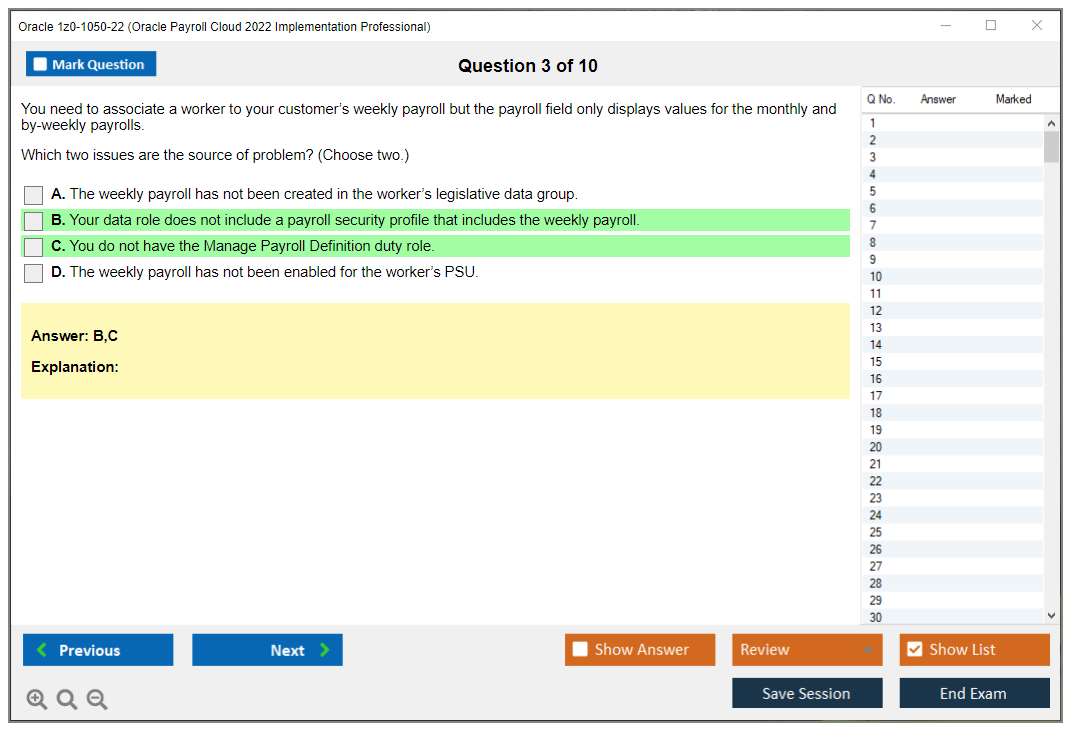The width and height of the screenshot is (1075, 735).
Task: Click the question list scrollbar down arrow
Action: click(x=1051, y=615)
